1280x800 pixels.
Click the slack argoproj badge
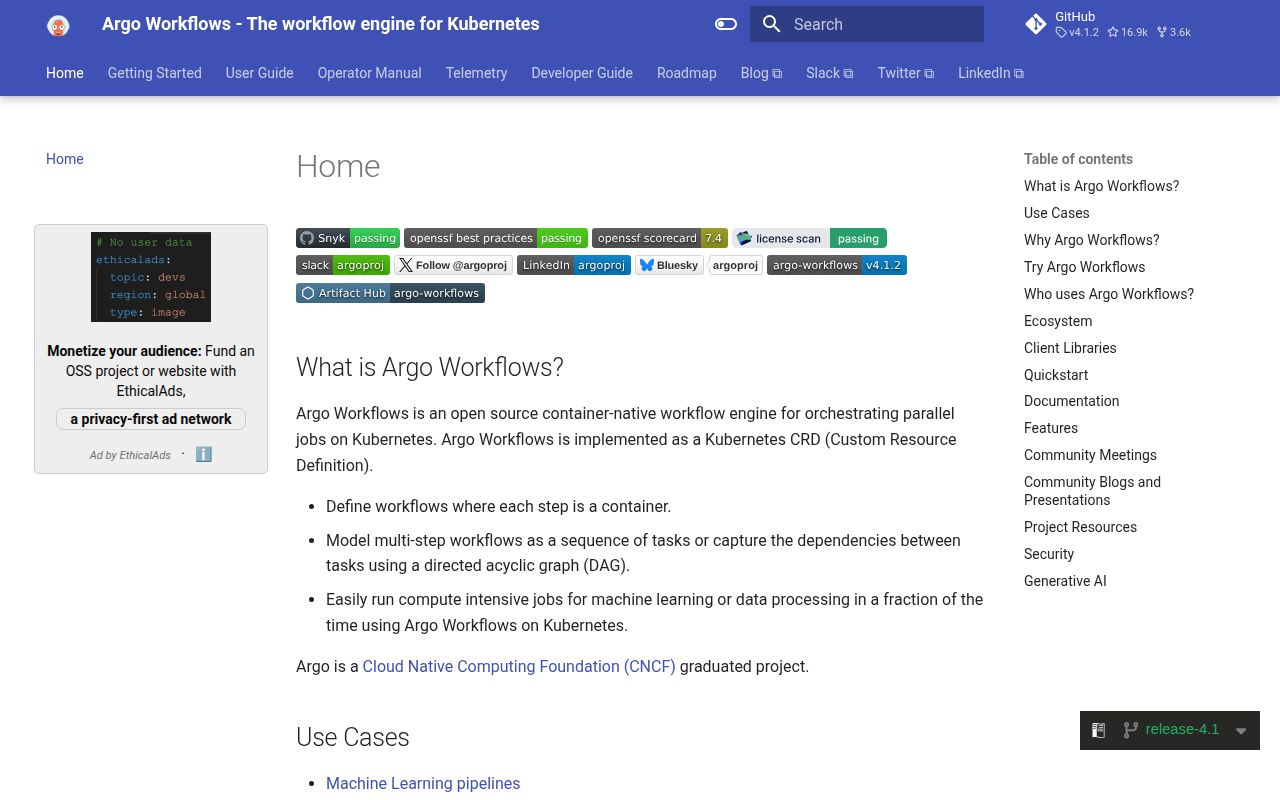(x=343, y=265)
